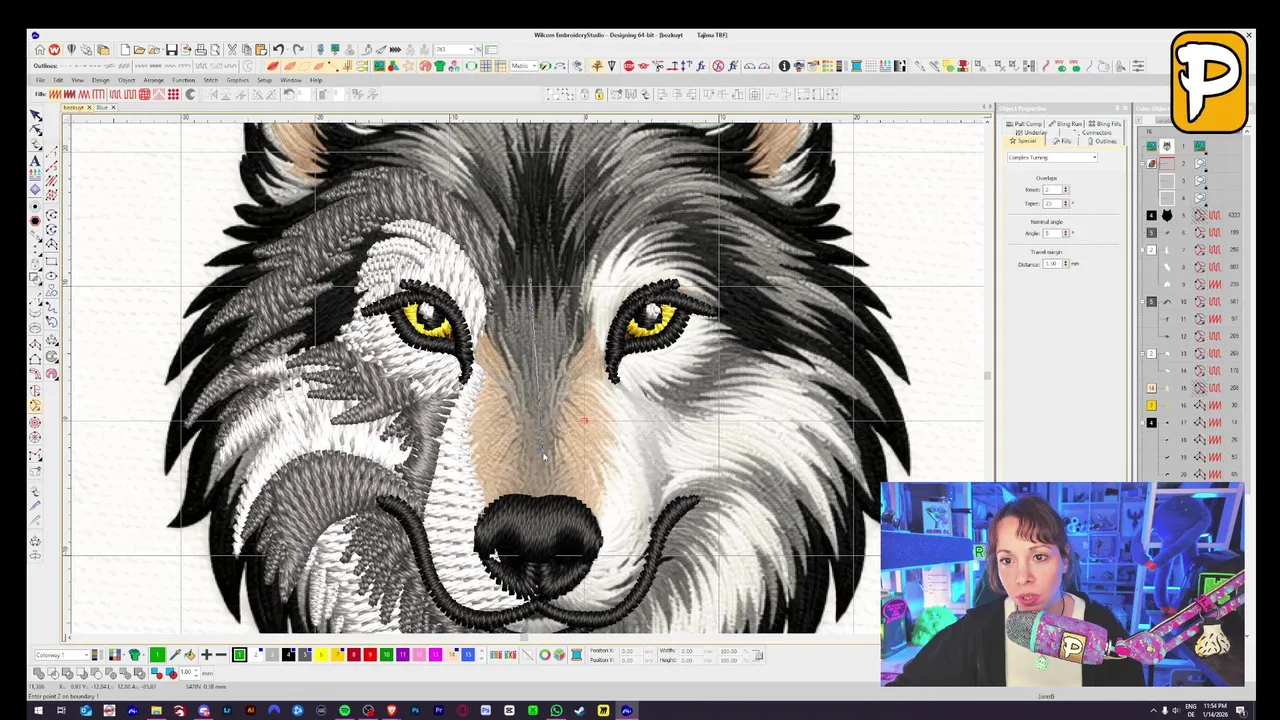Click the Angle input field
The height and width of the screenshot is (720, 1280).
1052,233
